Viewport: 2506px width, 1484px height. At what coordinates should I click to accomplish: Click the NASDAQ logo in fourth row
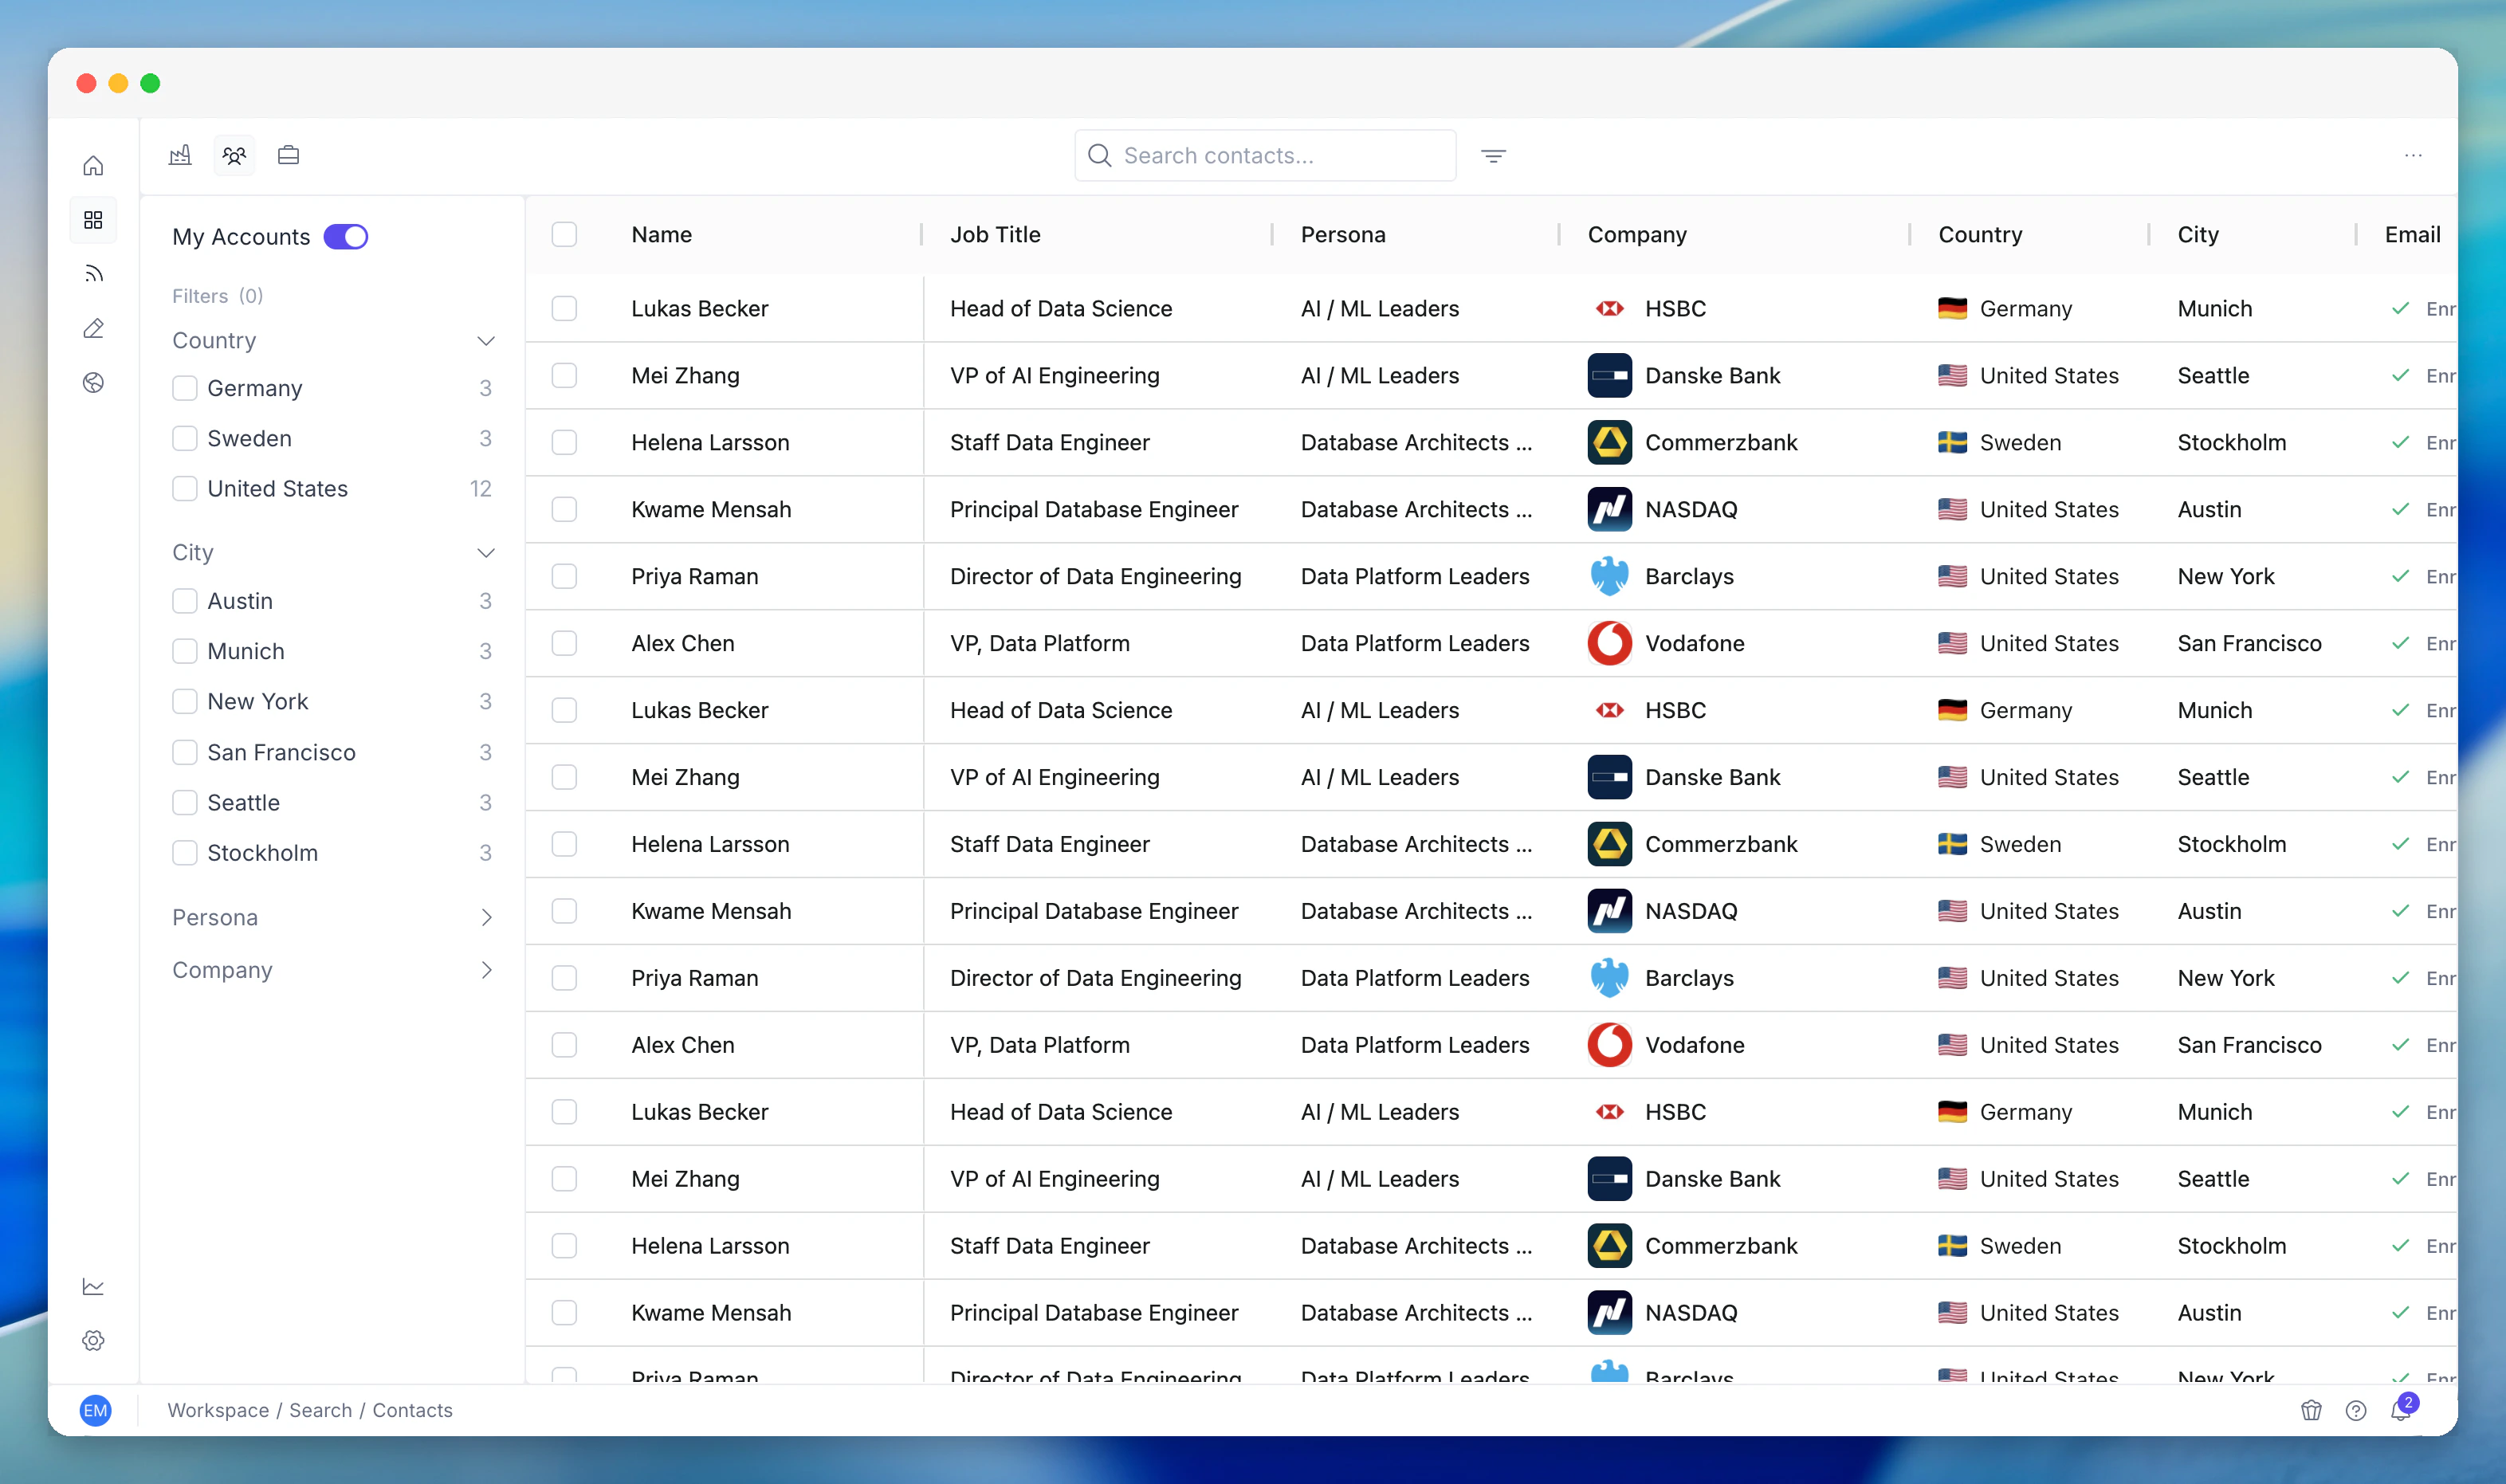click(x=1610, y=509)
